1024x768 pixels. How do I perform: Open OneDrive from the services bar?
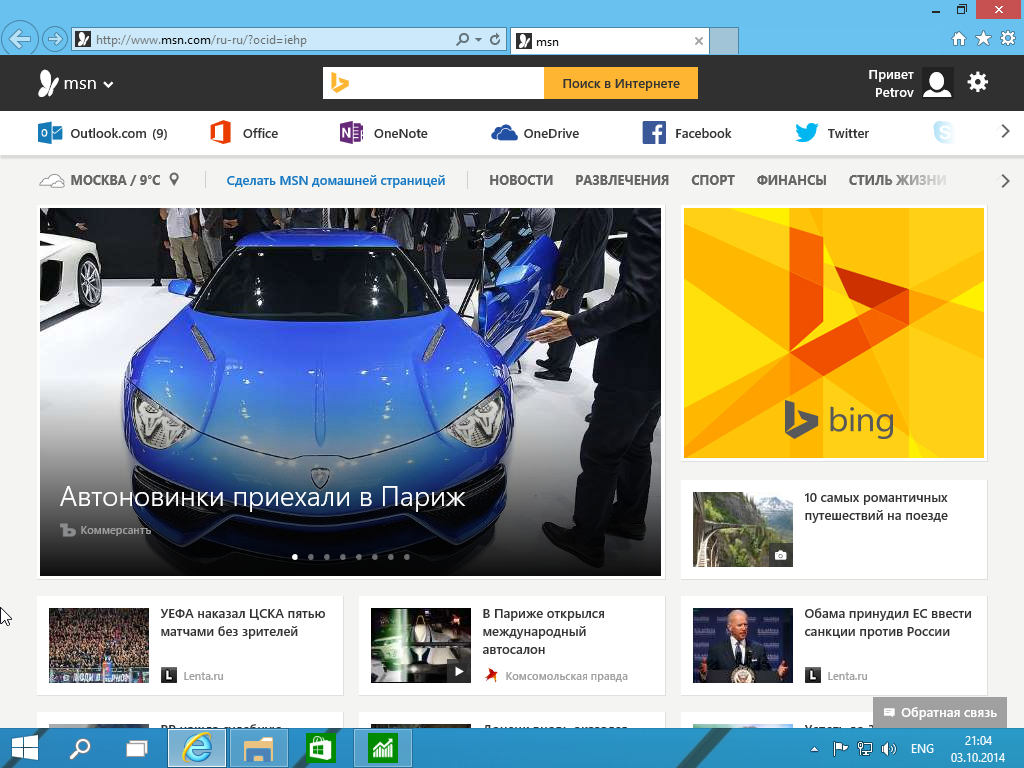504,132
